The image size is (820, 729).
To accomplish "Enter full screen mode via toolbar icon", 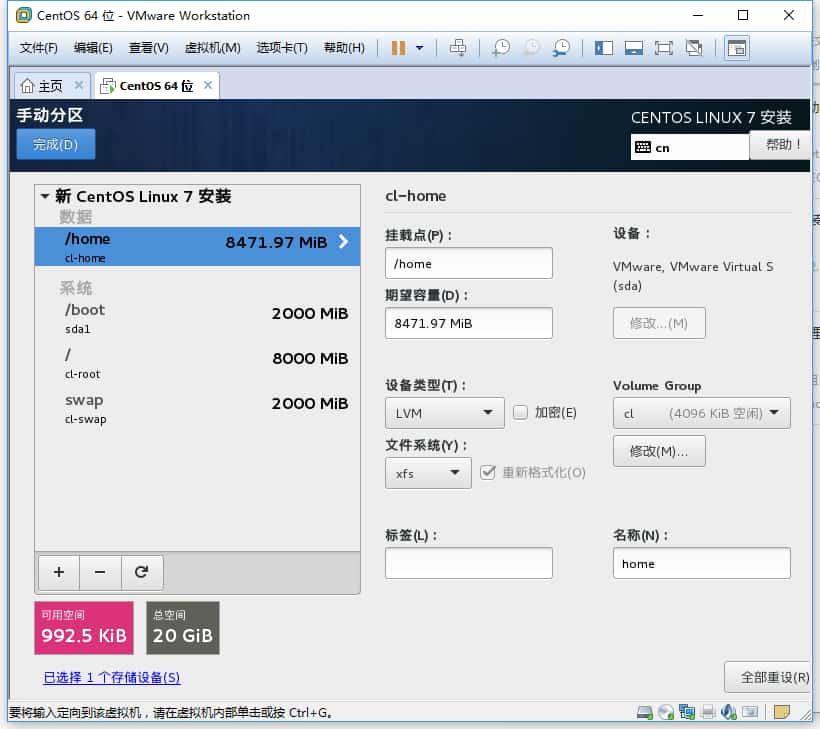I will tap(663, 48).
